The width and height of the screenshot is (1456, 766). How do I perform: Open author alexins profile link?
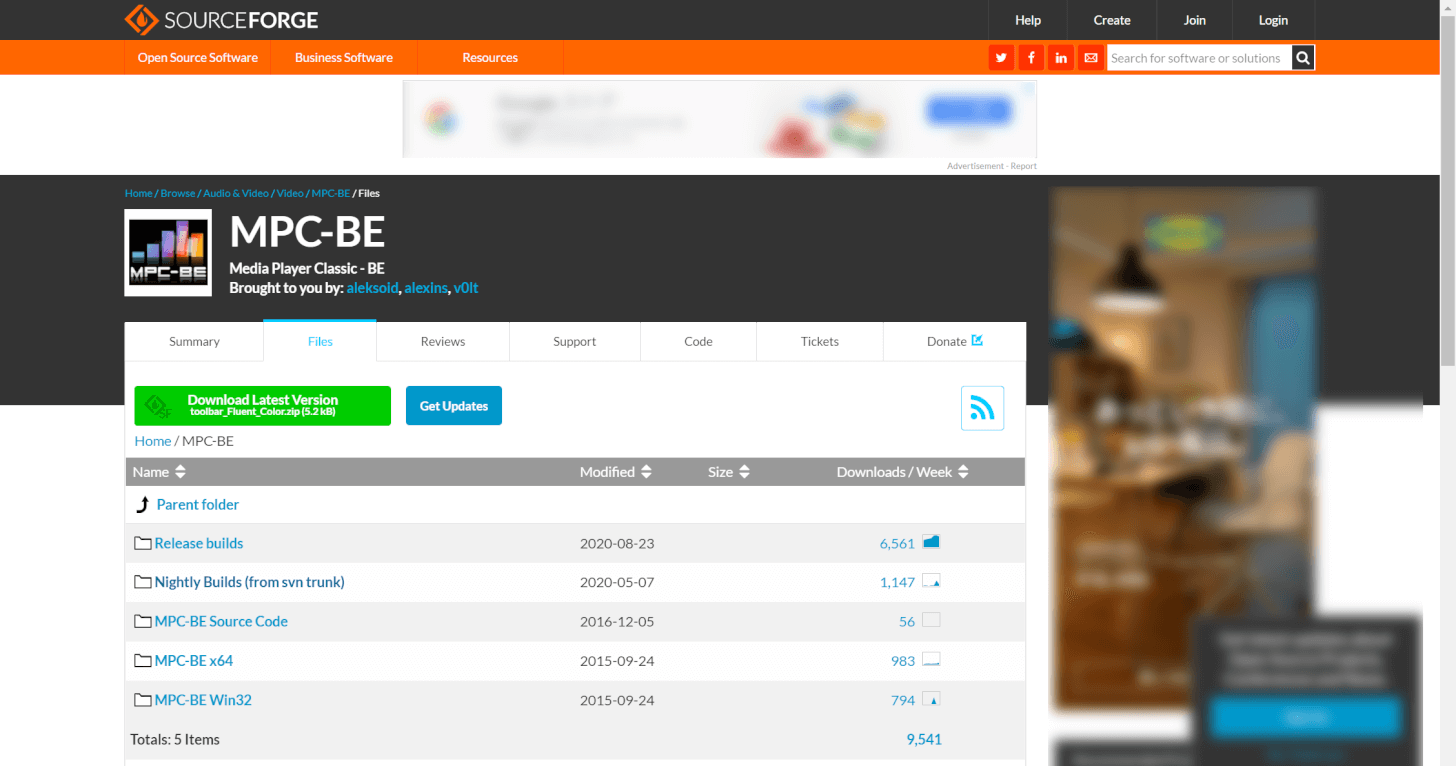(425, 288)
